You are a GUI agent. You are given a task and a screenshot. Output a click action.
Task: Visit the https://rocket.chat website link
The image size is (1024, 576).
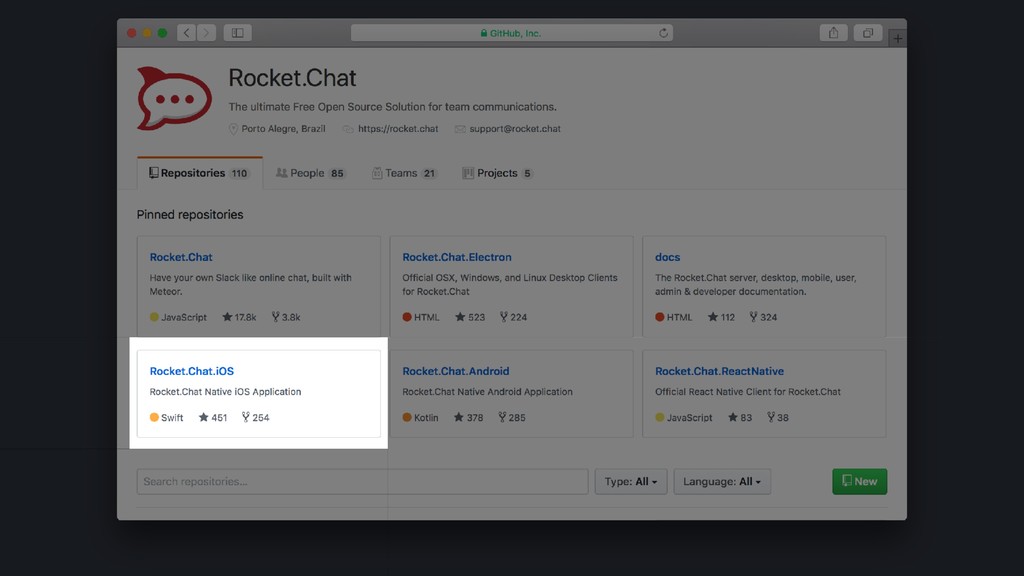pyautogui.click(x=398, y=129)
